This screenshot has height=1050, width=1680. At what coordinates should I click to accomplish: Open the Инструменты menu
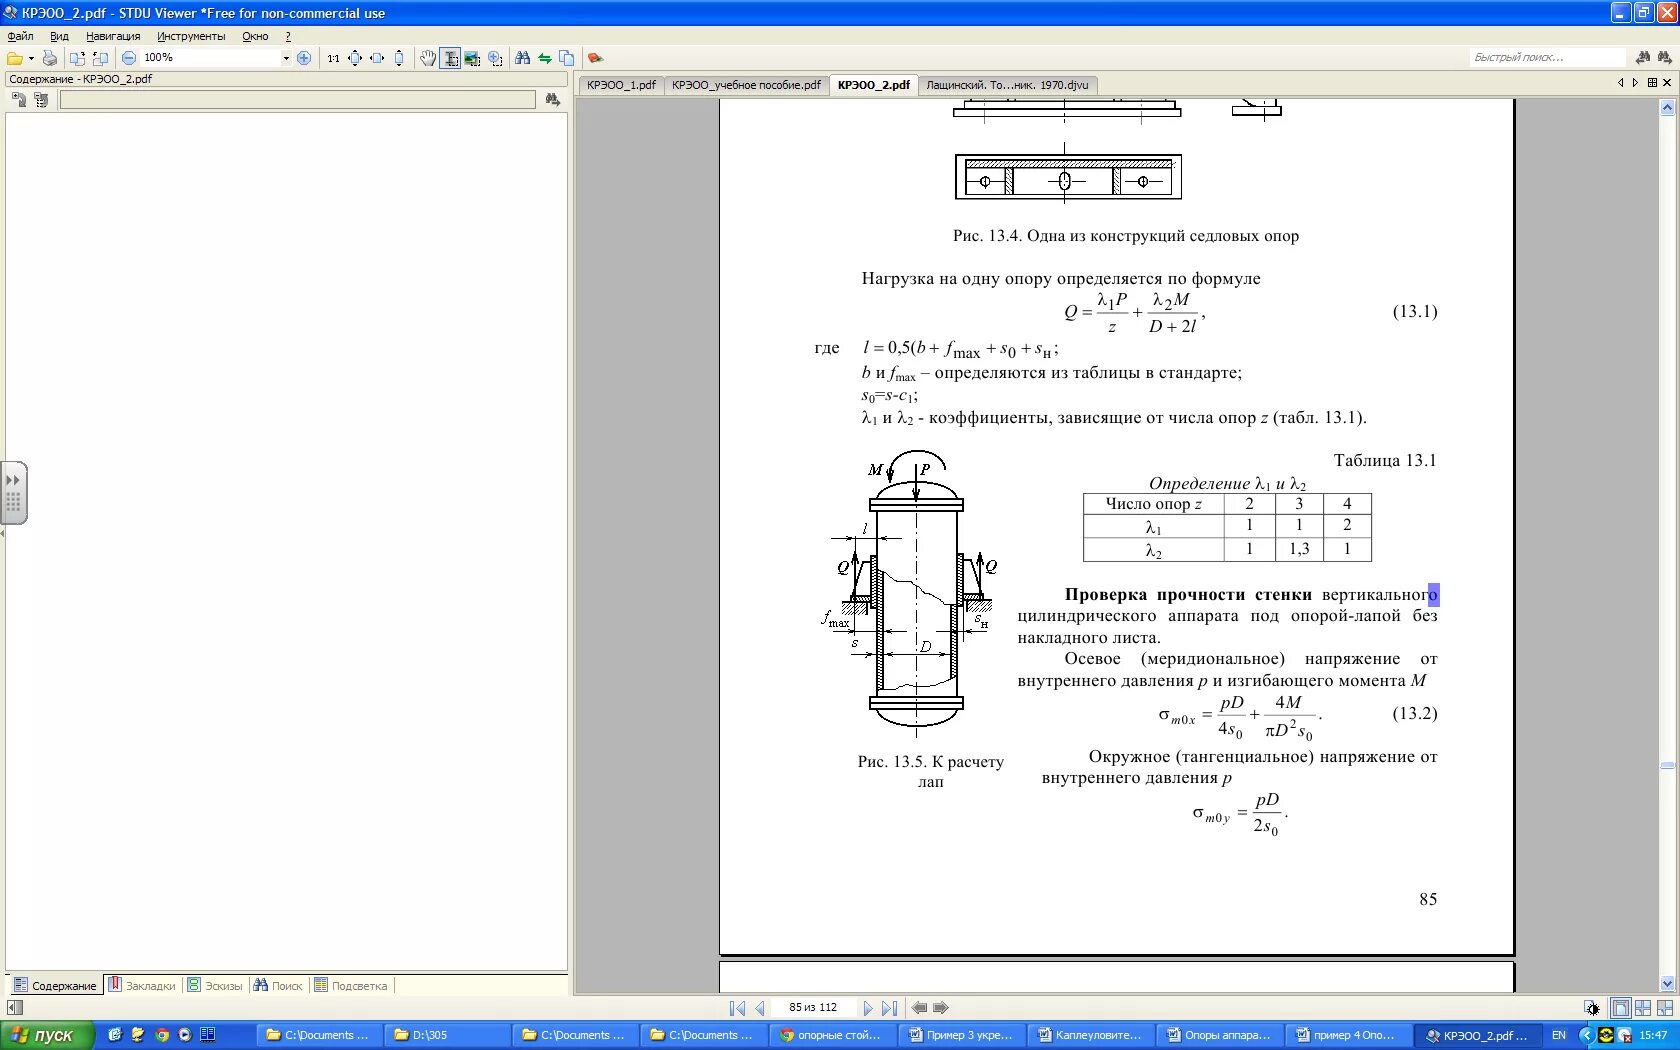(x=191, y=36)
